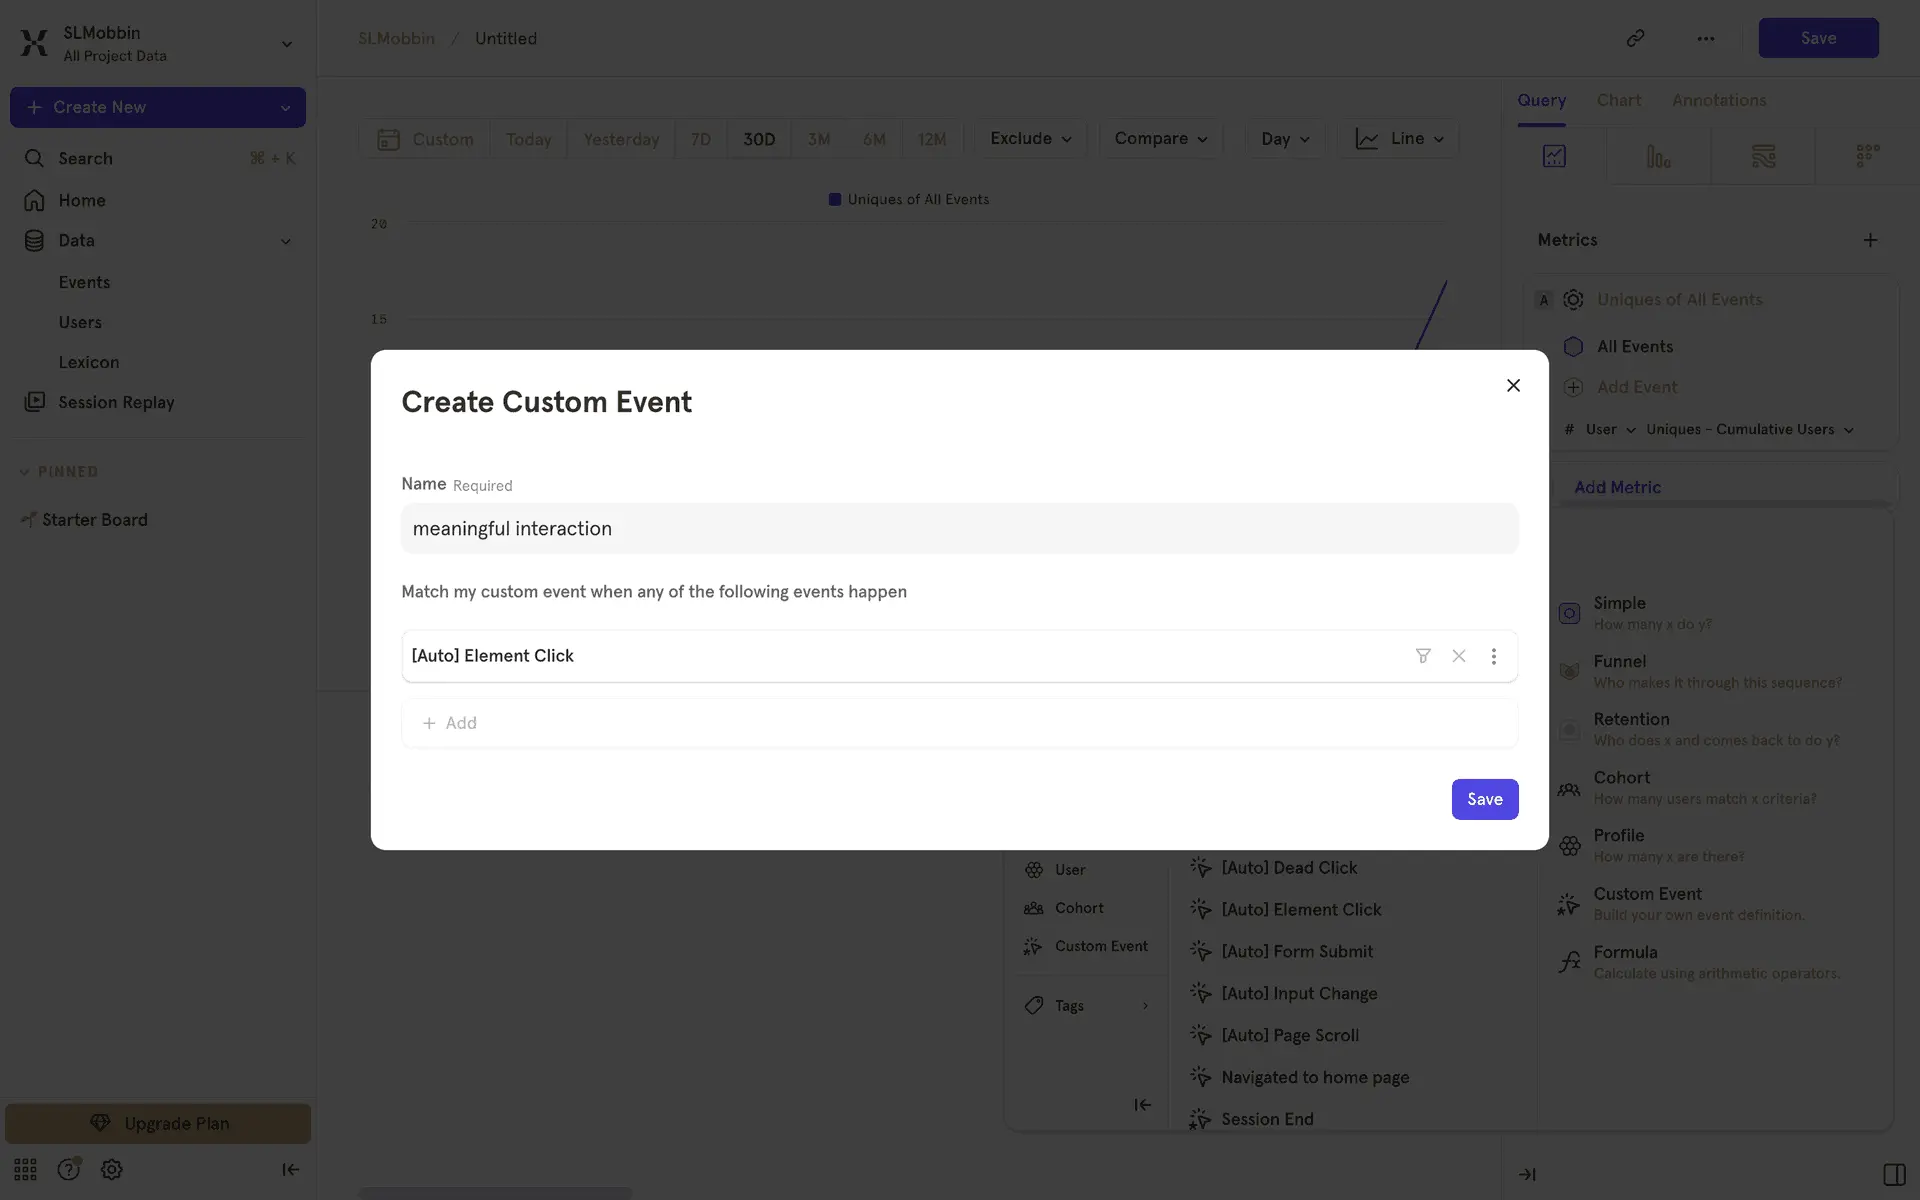Open the apps grid icon in bottom-left

point(25,1169)
